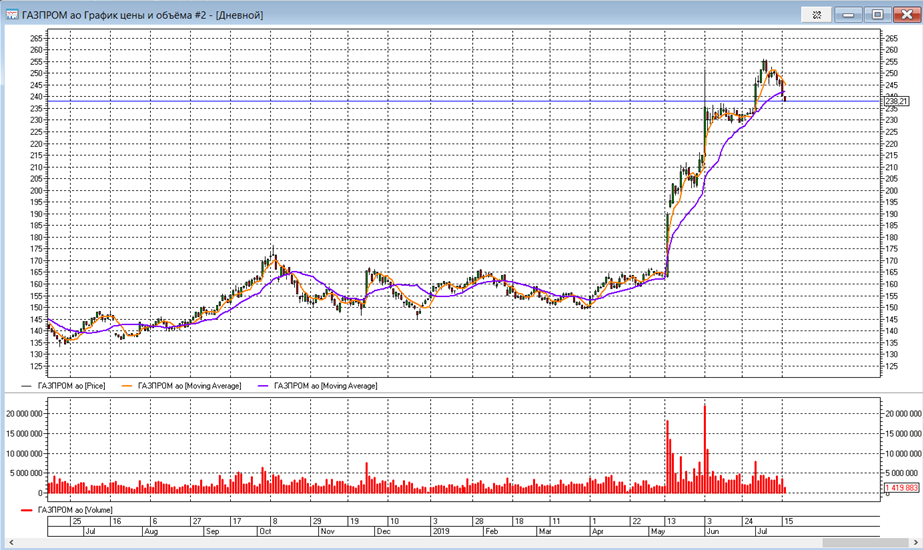Viewport: 923px width, 550px height.
Task: Click the 2019 year label on the time axis
Action: (x=441, y=531)
